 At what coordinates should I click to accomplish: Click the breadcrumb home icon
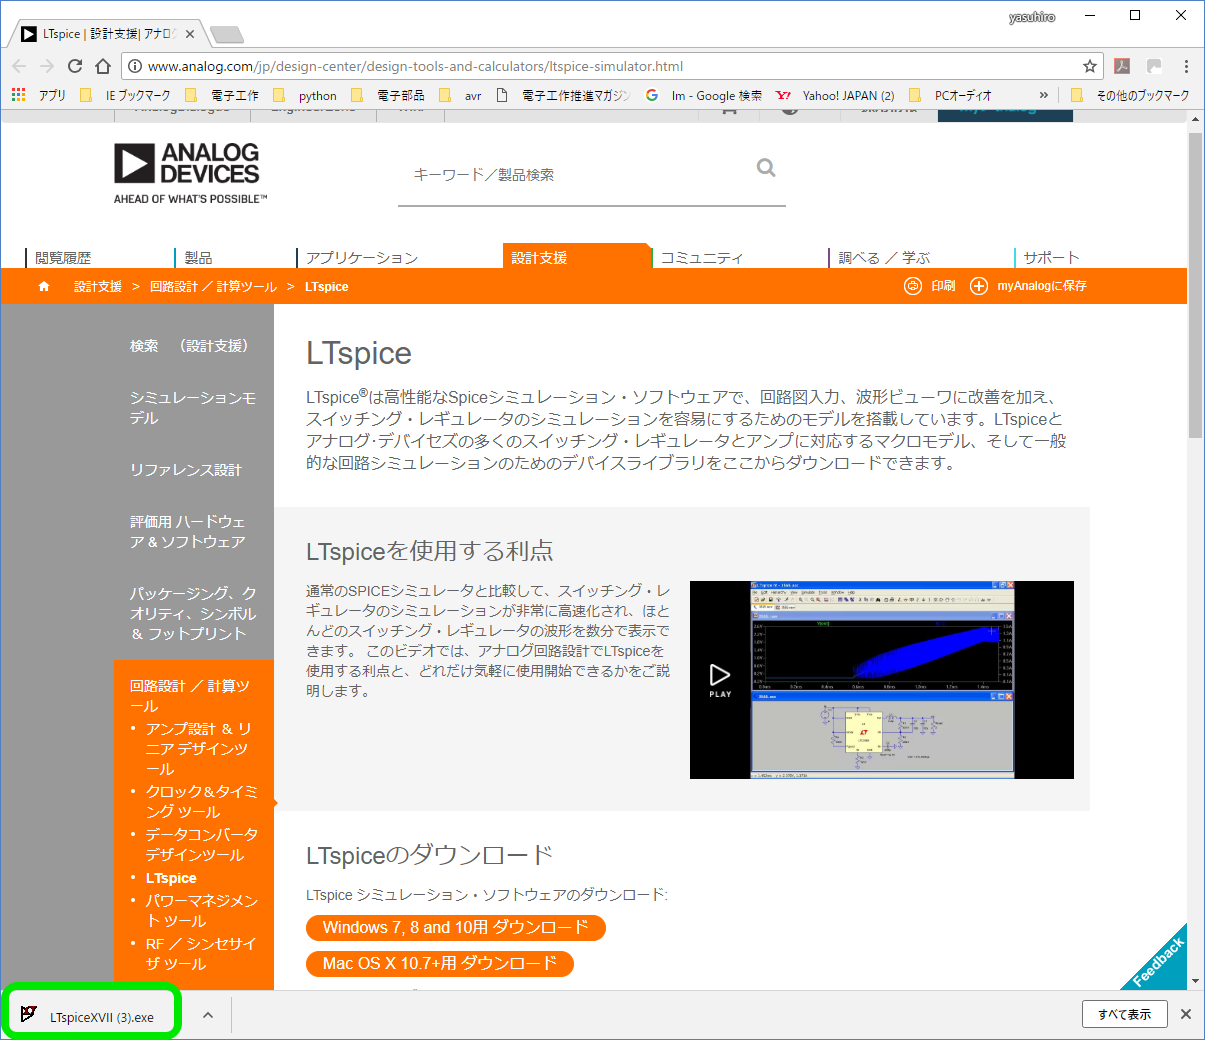coord(44,286)
